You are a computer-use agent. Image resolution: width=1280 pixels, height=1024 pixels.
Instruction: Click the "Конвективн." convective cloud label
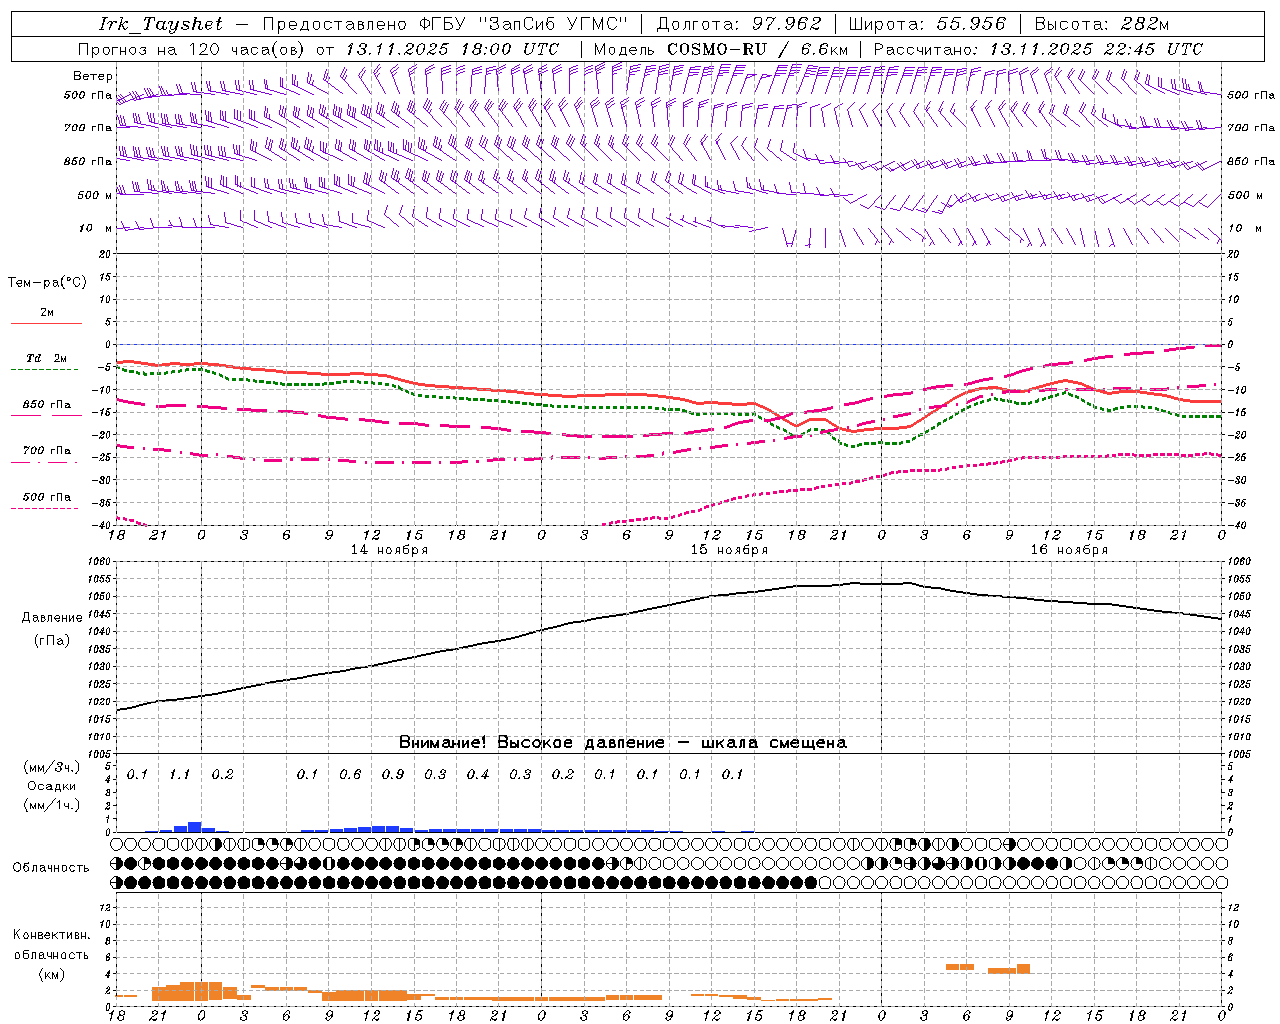(x=52, y=935)
